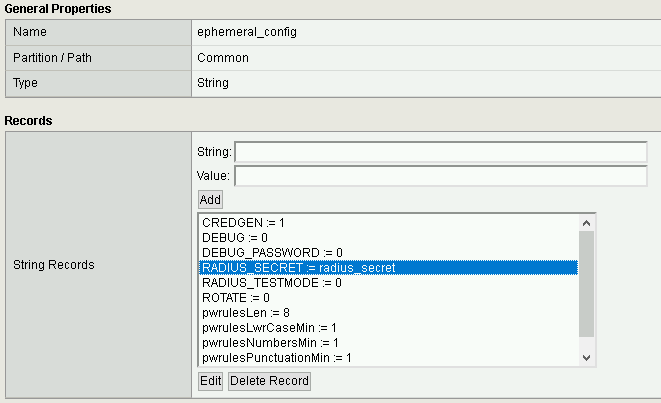Click the ephemeral_config name value
The image size is (661, 403).
[x=247, y=32]
